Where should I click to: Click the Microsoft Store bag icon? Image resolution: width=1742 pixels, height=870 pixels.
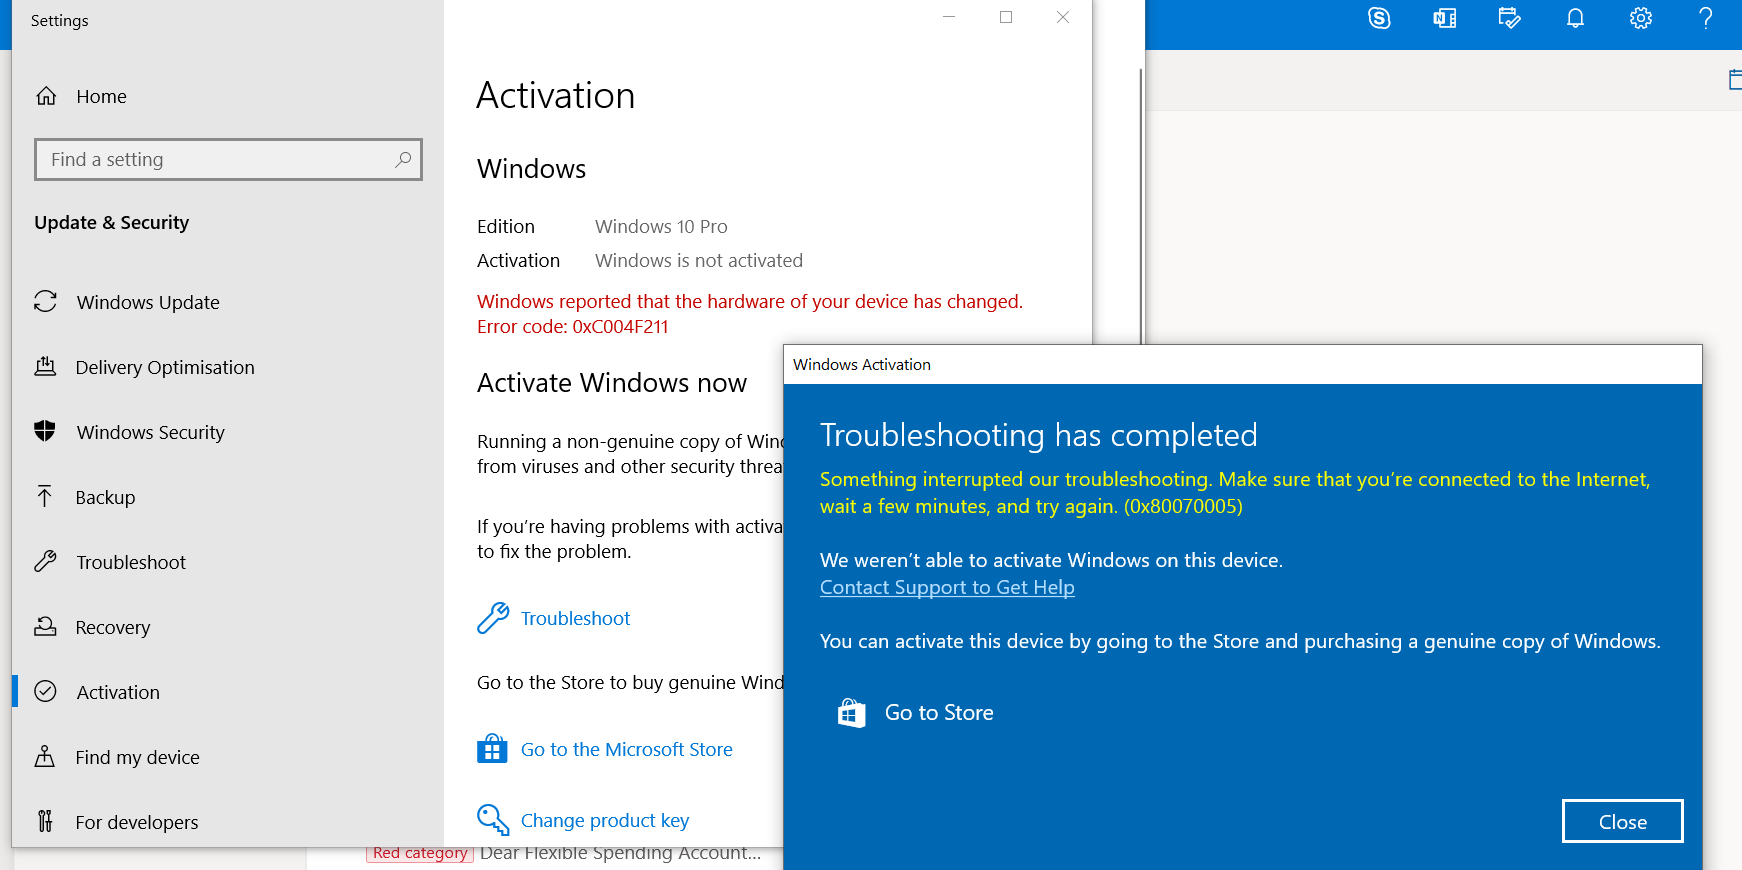click(x=492, y=748)
